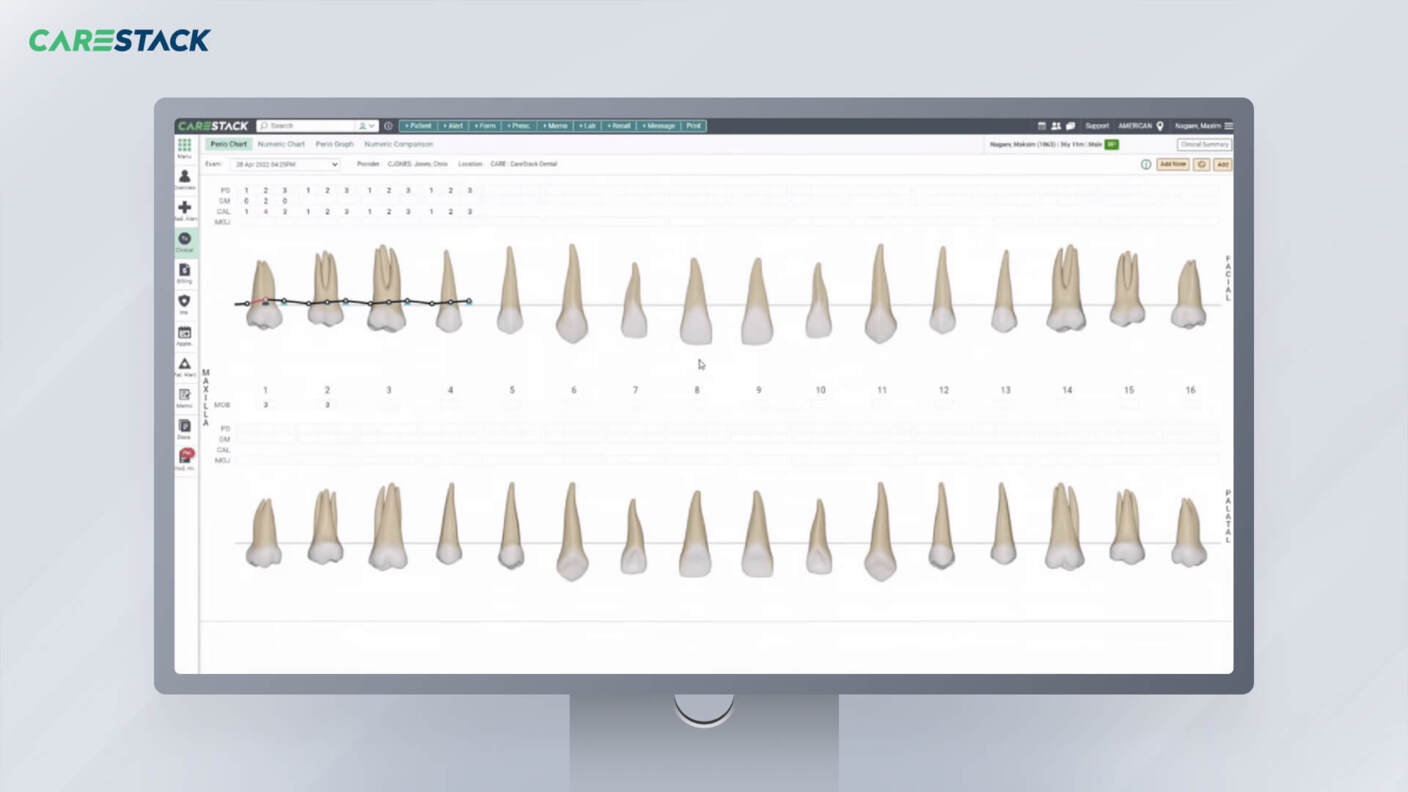The width and height of the screenshot is (1408, 792).
Task: Click tooth number 9 label
Action: [x=758, y=390]
